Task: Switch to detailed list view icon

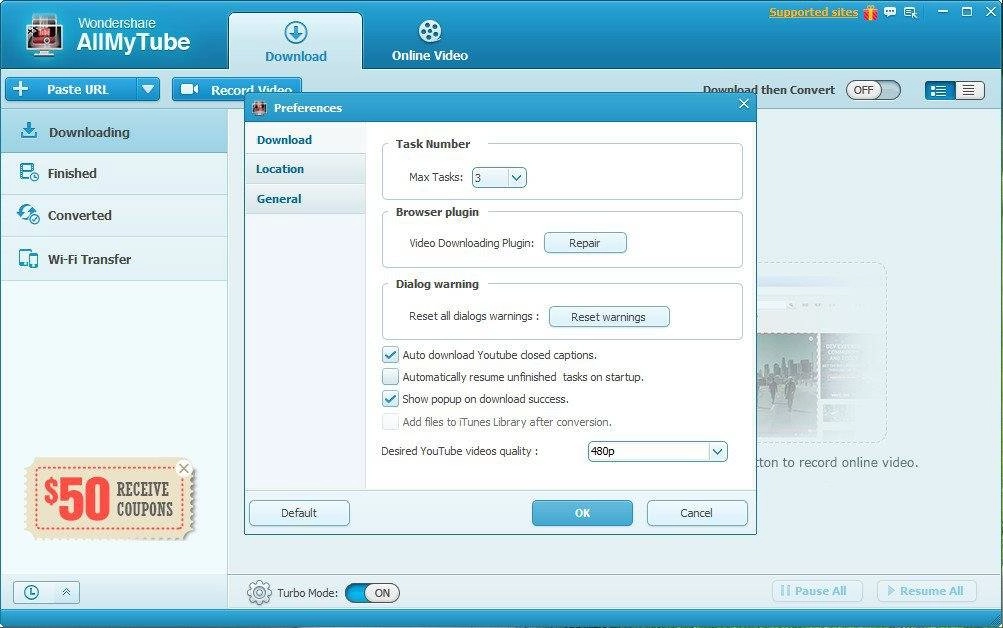Action: 939,90
